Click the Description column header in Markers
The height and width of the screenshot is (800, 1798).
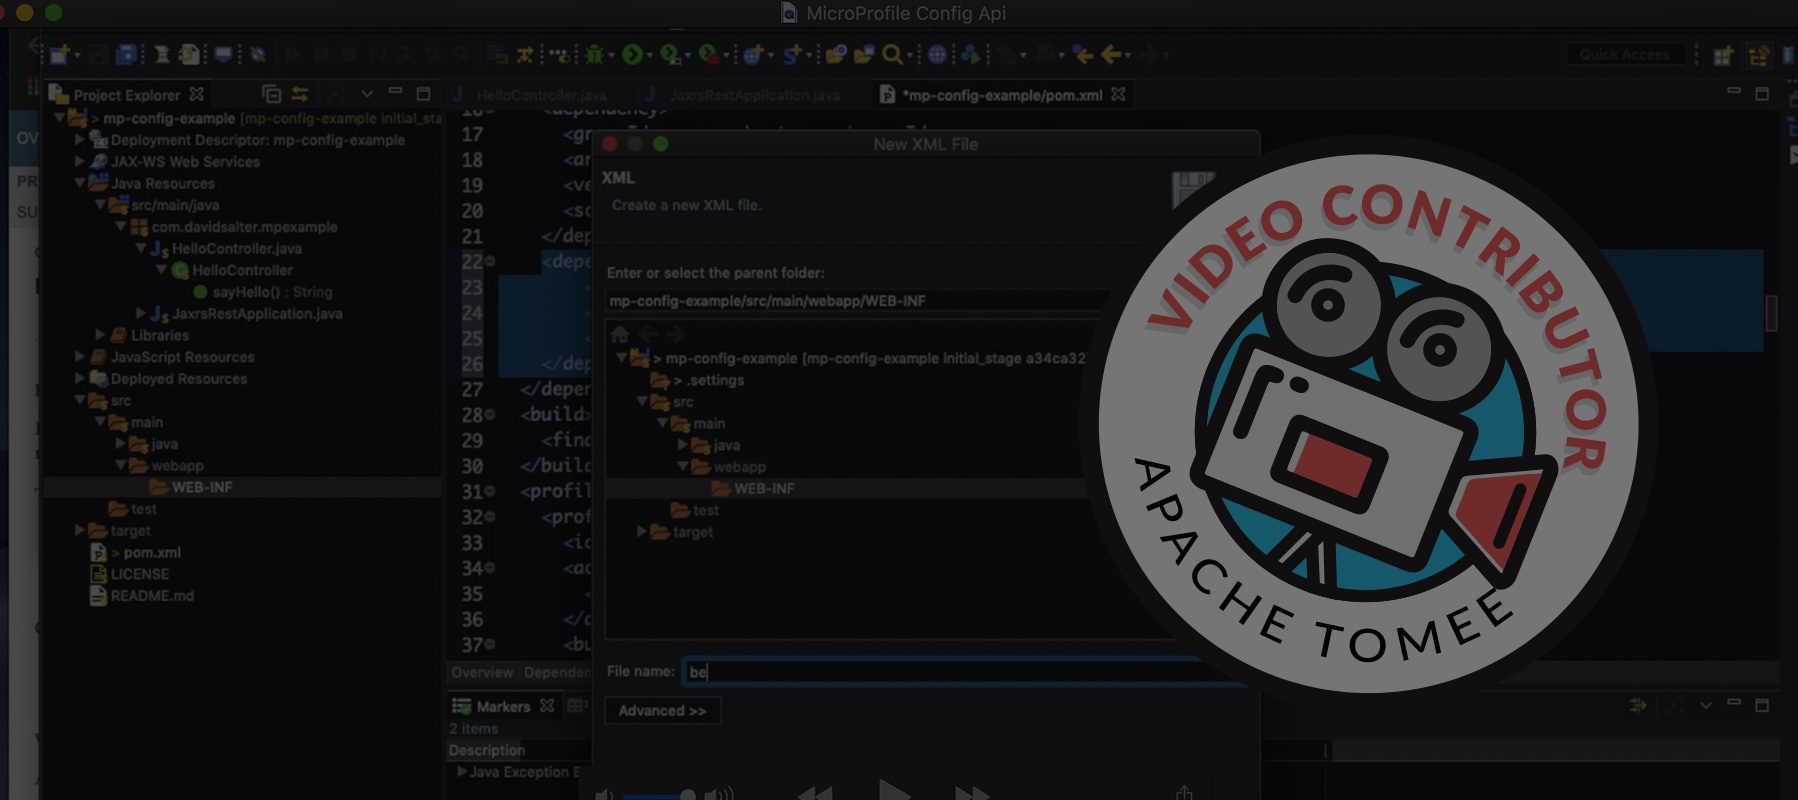pos(487,750)
